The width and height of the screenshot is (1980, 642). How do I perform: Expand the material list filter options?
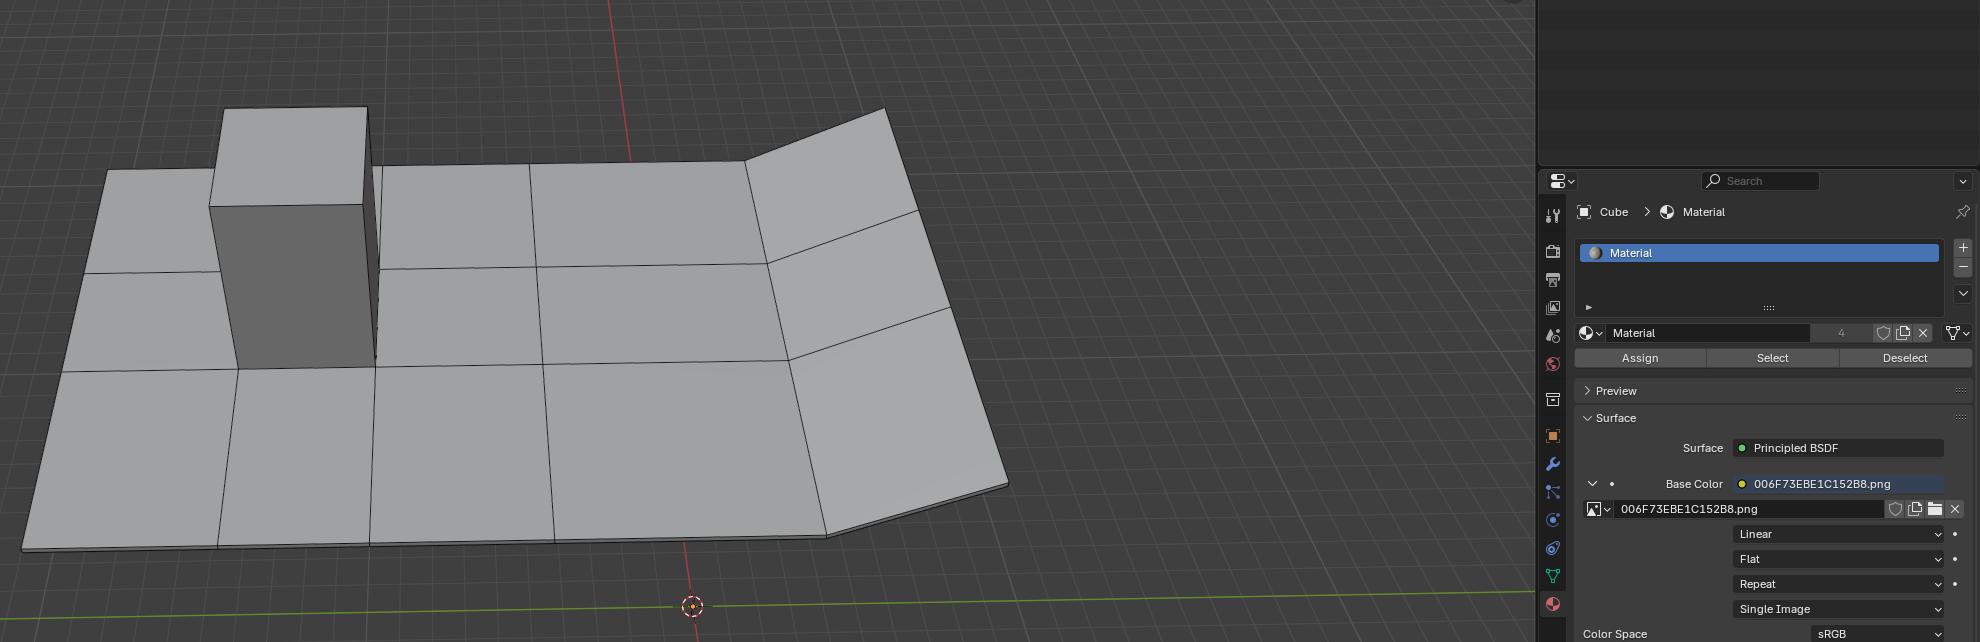coord(1589,307)
